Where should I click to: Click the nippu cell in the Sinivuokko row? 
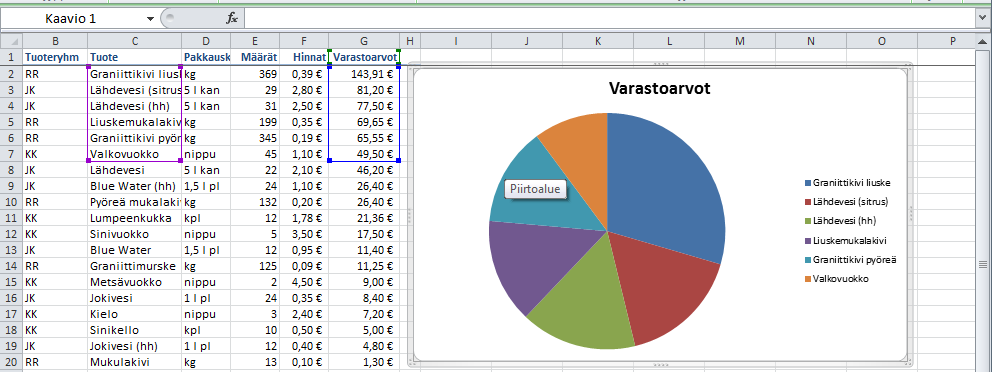pyautogui.click(x=206, y=234)
